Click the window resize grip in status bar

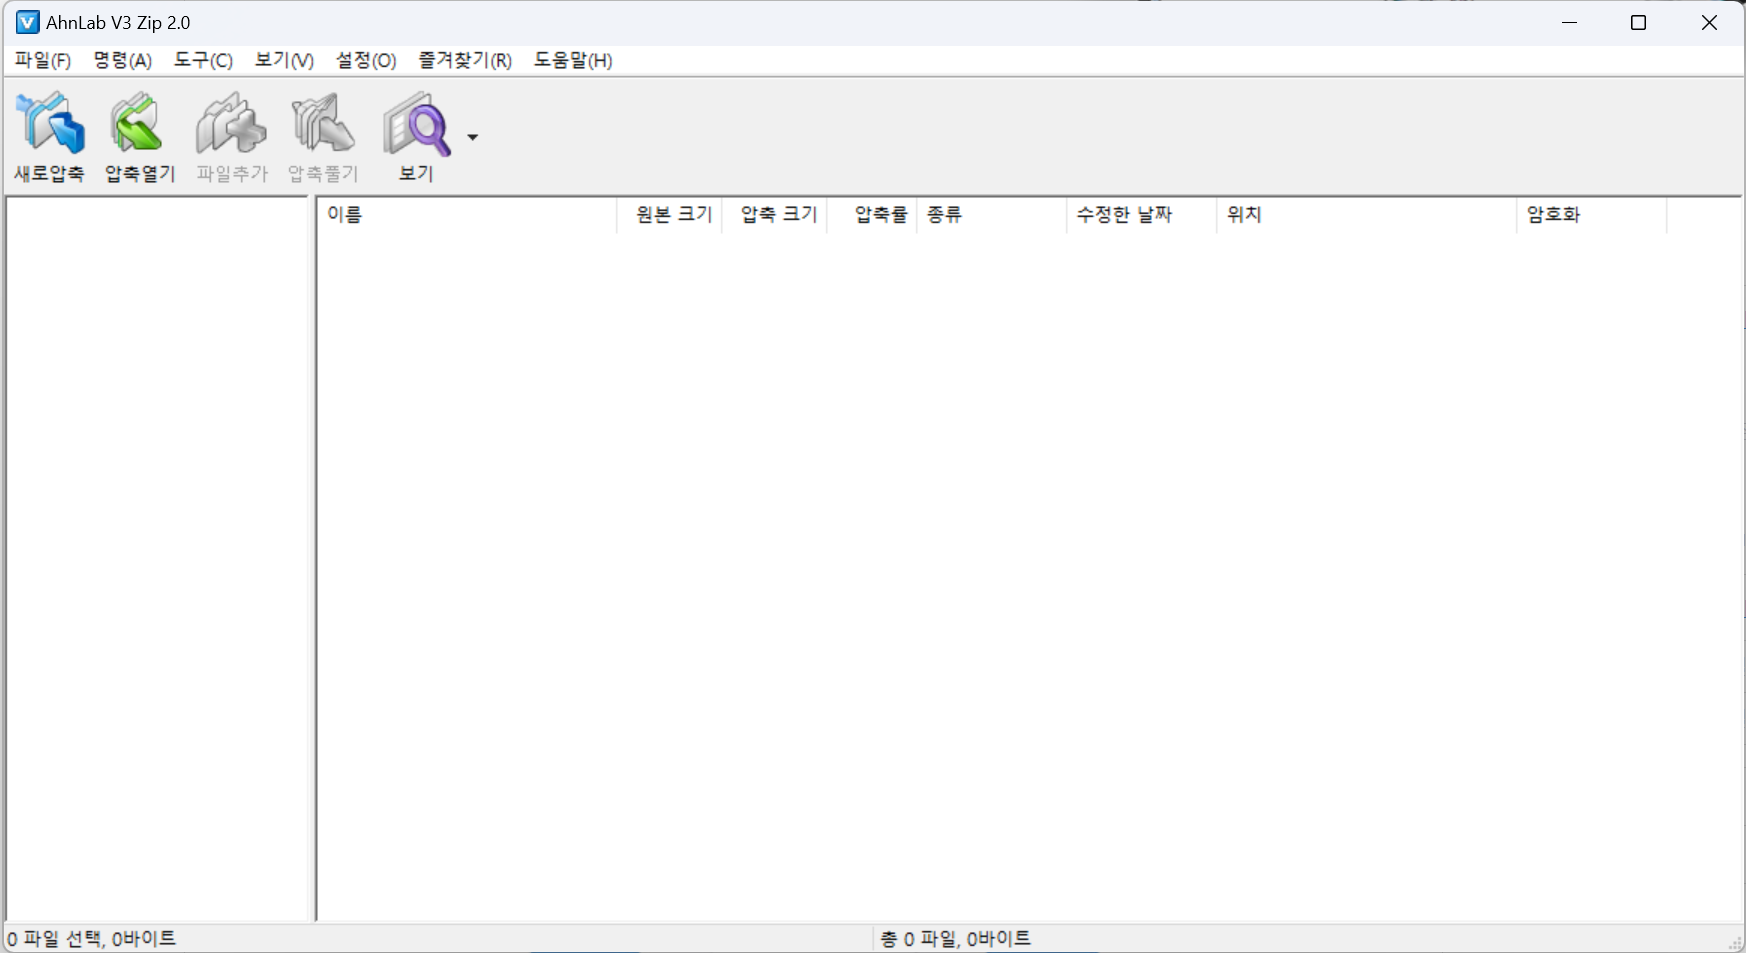point(1735,942)
